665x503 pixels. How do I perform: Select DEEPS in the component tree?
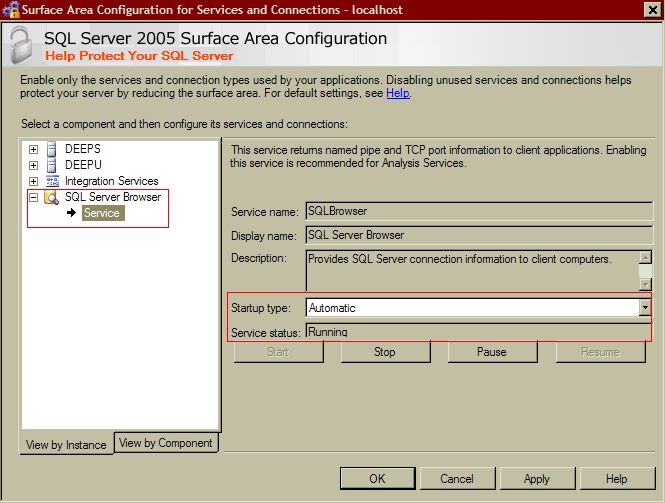coord(83,149)
